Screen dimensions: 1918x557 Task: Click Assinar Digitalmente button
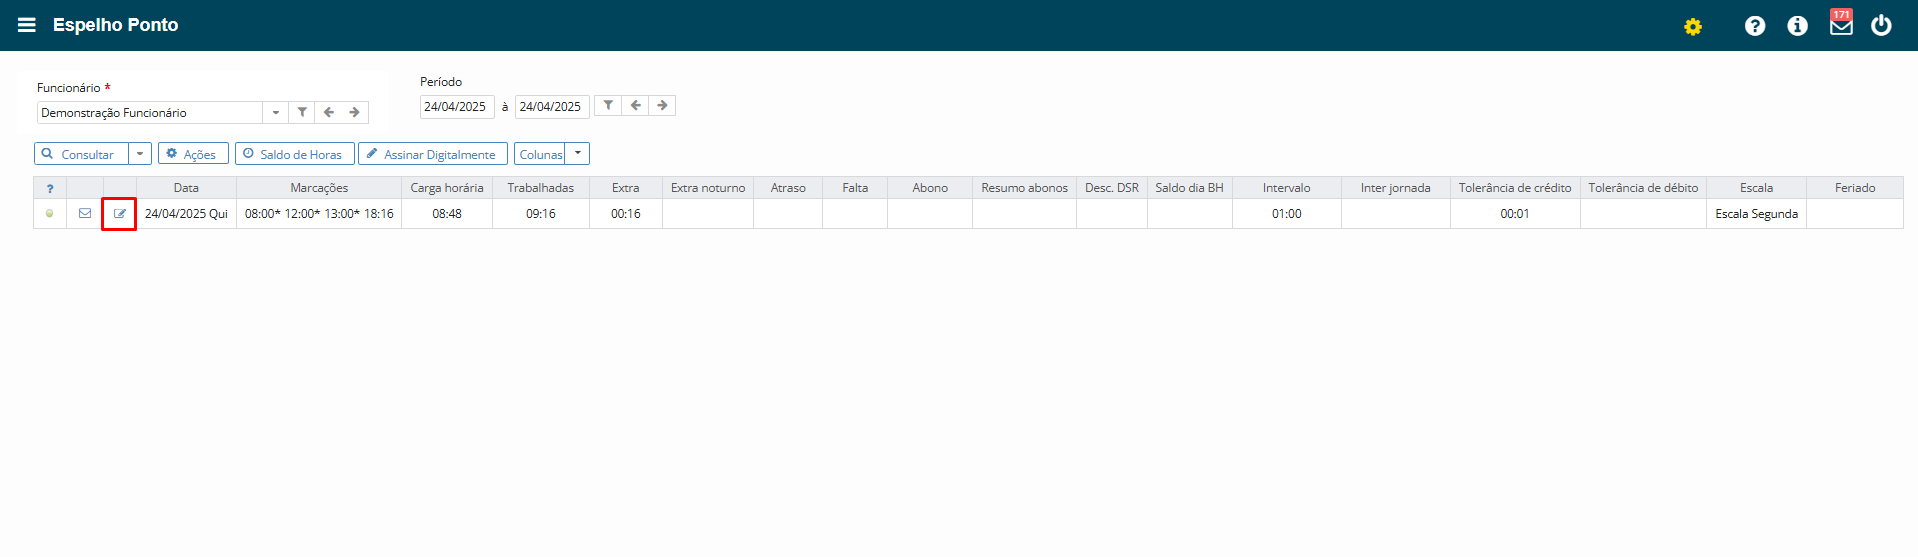click(432, 154)
